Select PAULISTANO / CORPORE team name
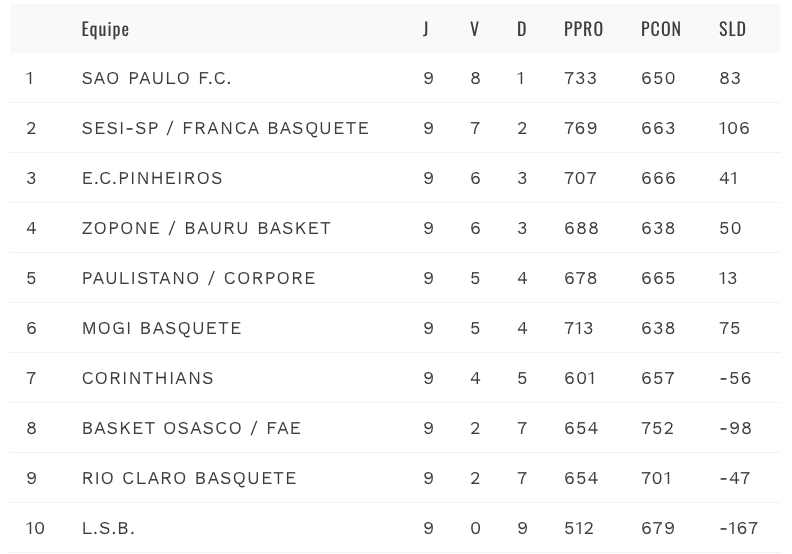This screenshot has width=792, height=554. coord(199,278)
